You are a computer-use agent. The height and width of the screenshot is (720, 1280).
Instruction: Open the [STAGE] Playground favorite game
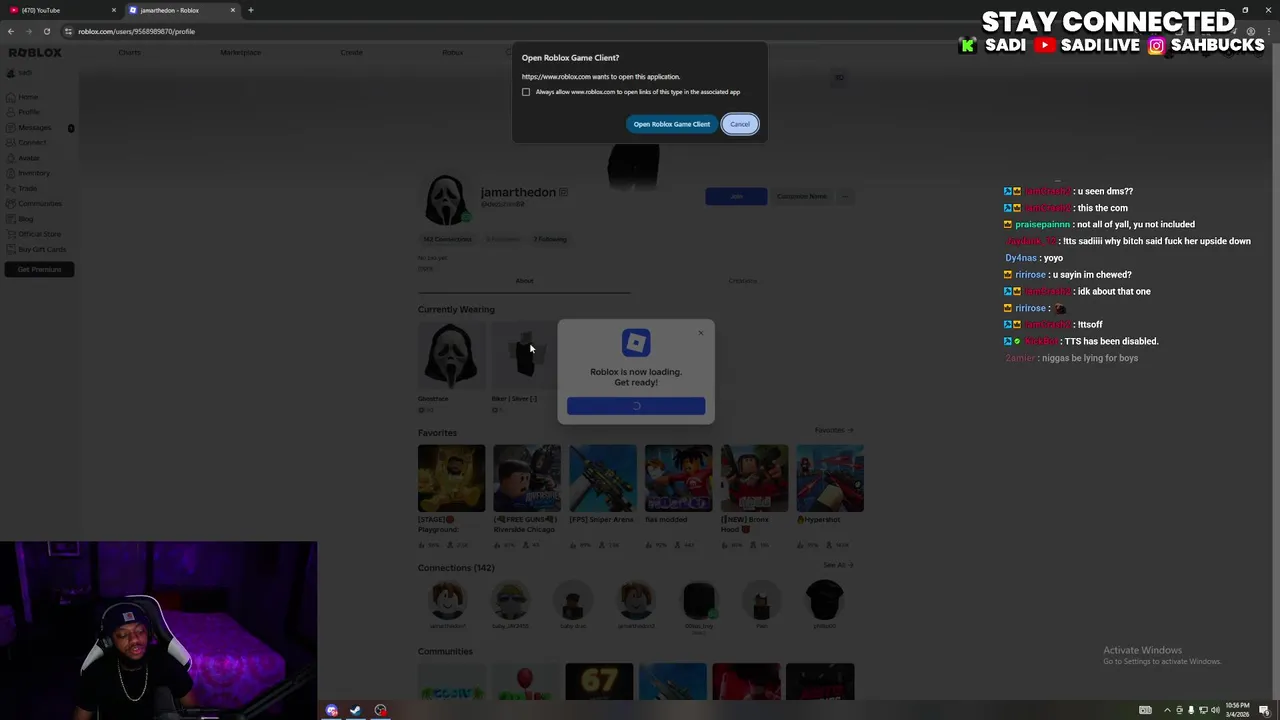click(x=451, y=478)
